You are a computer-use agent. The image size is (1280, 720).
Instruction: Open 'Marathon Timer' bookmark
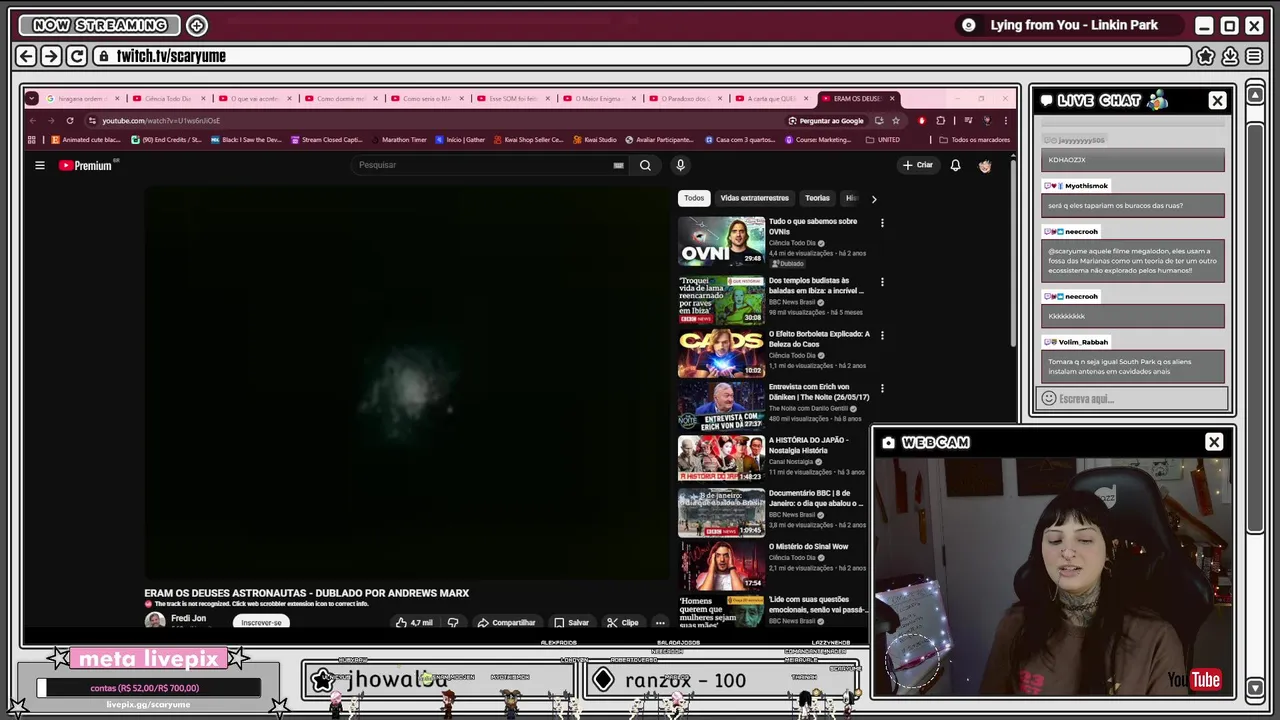[398, 140]
